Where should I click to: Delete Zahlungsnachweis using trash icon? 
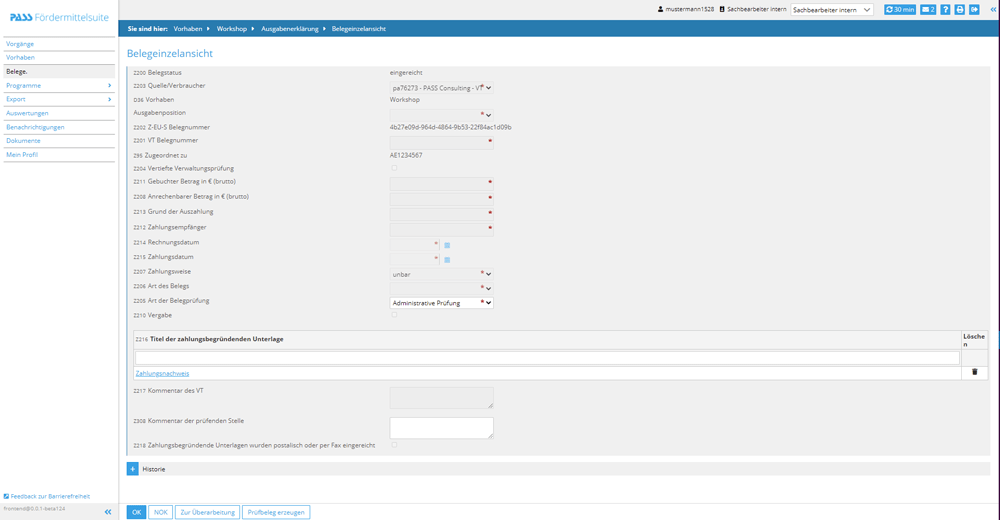pyautogui.click(x=975, y=372)
